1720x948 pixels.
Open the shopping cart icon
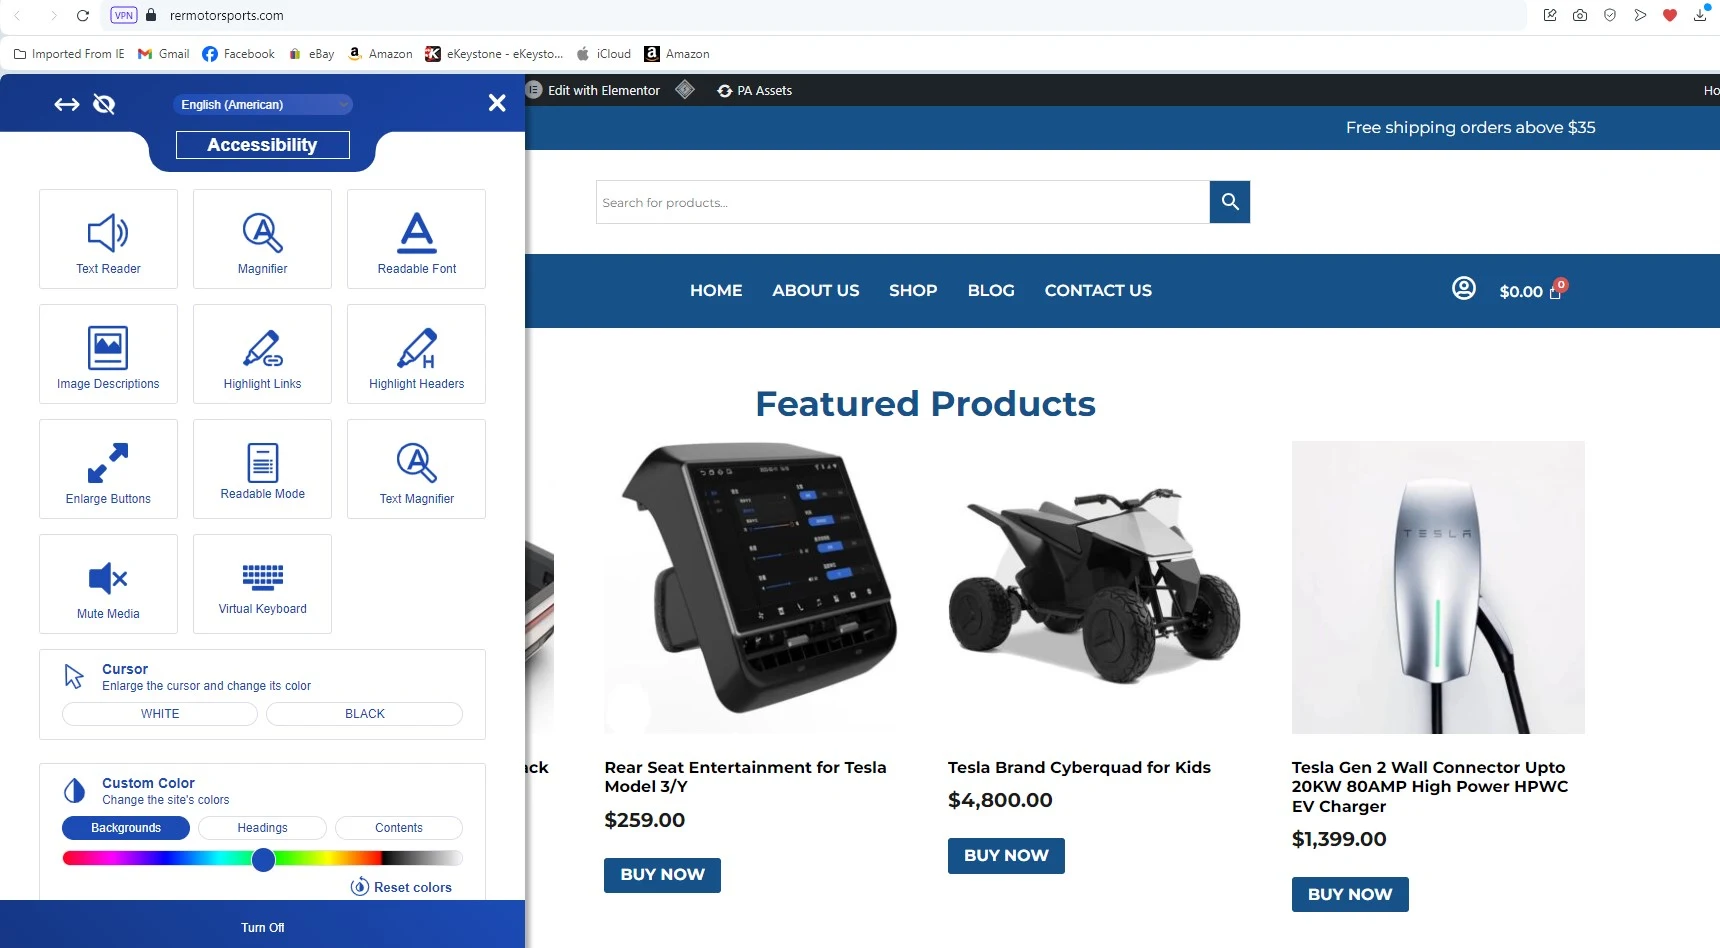pyautogui.click(x=1556, y=291)
